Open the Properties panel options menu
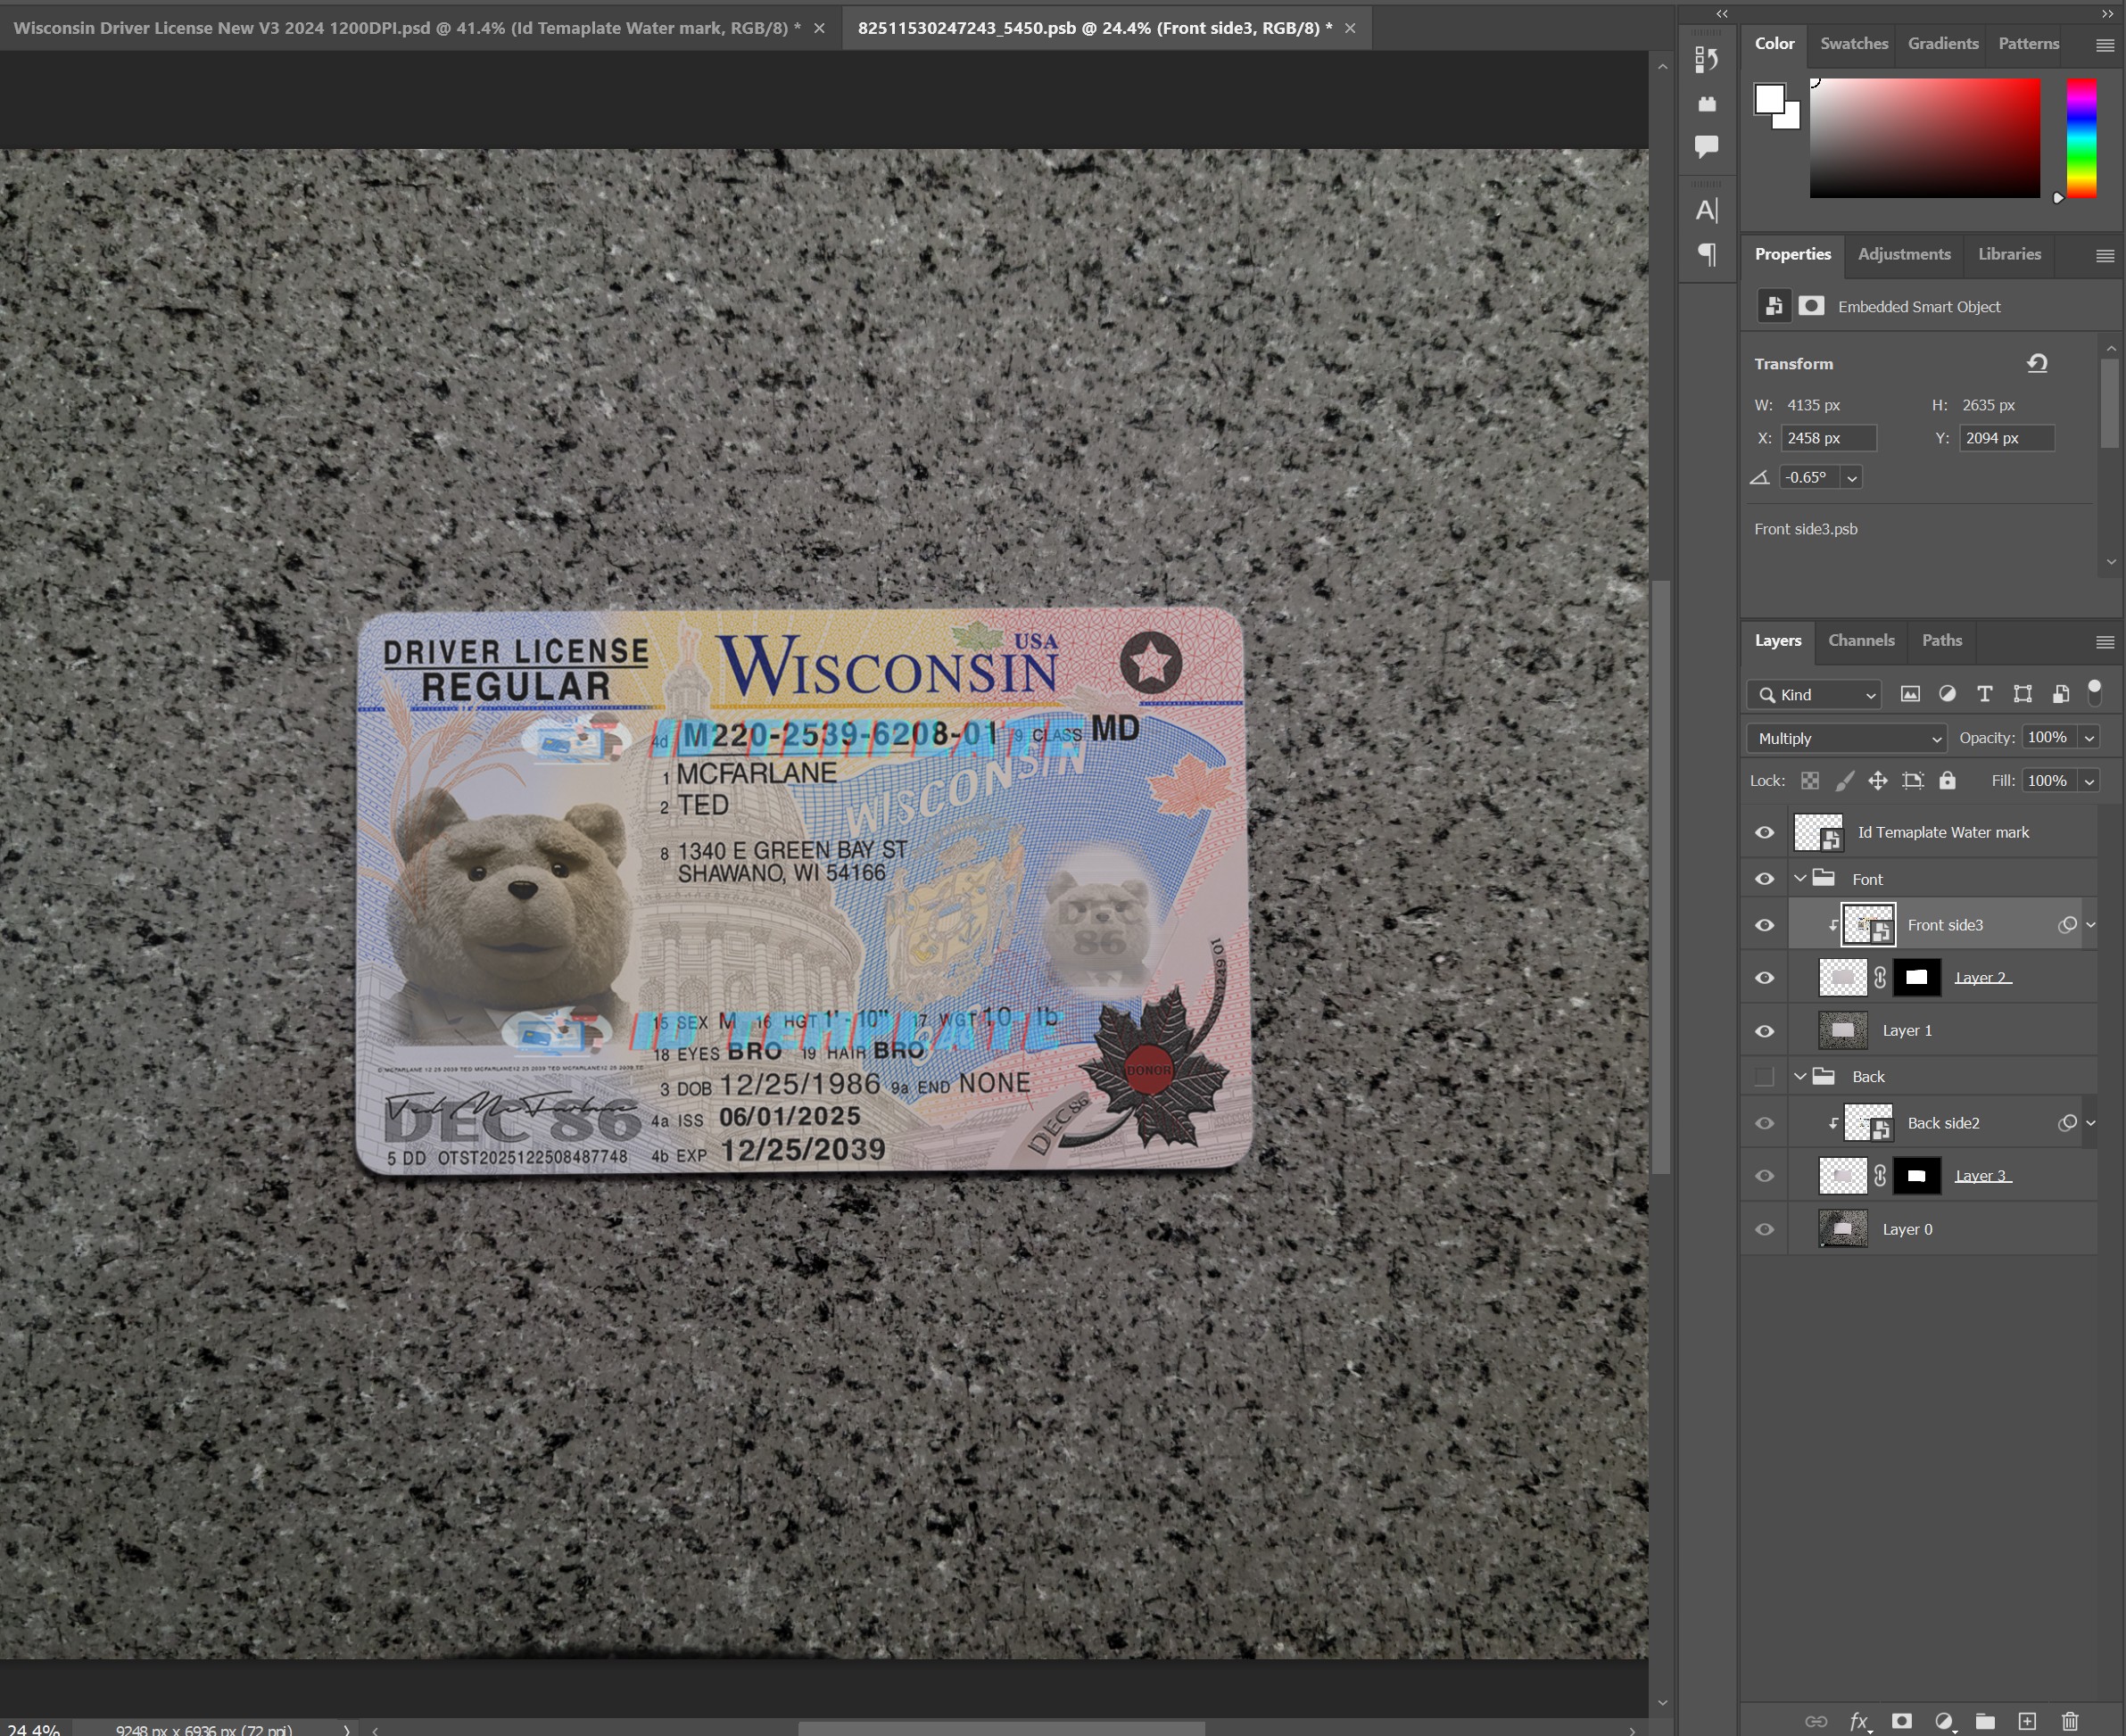 [x=2104, y=256]
